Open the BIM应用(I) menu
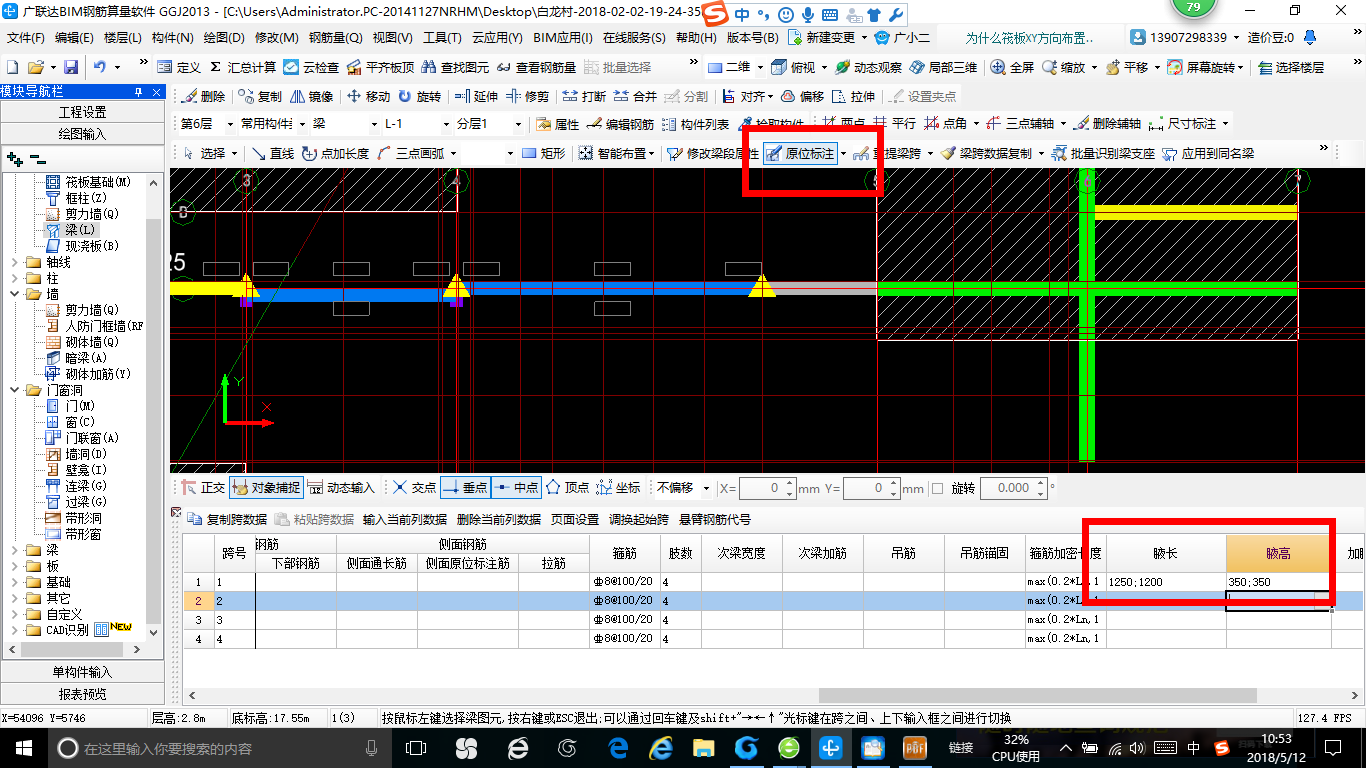This screenshot has width=1366, height=768. coord(563,38)
